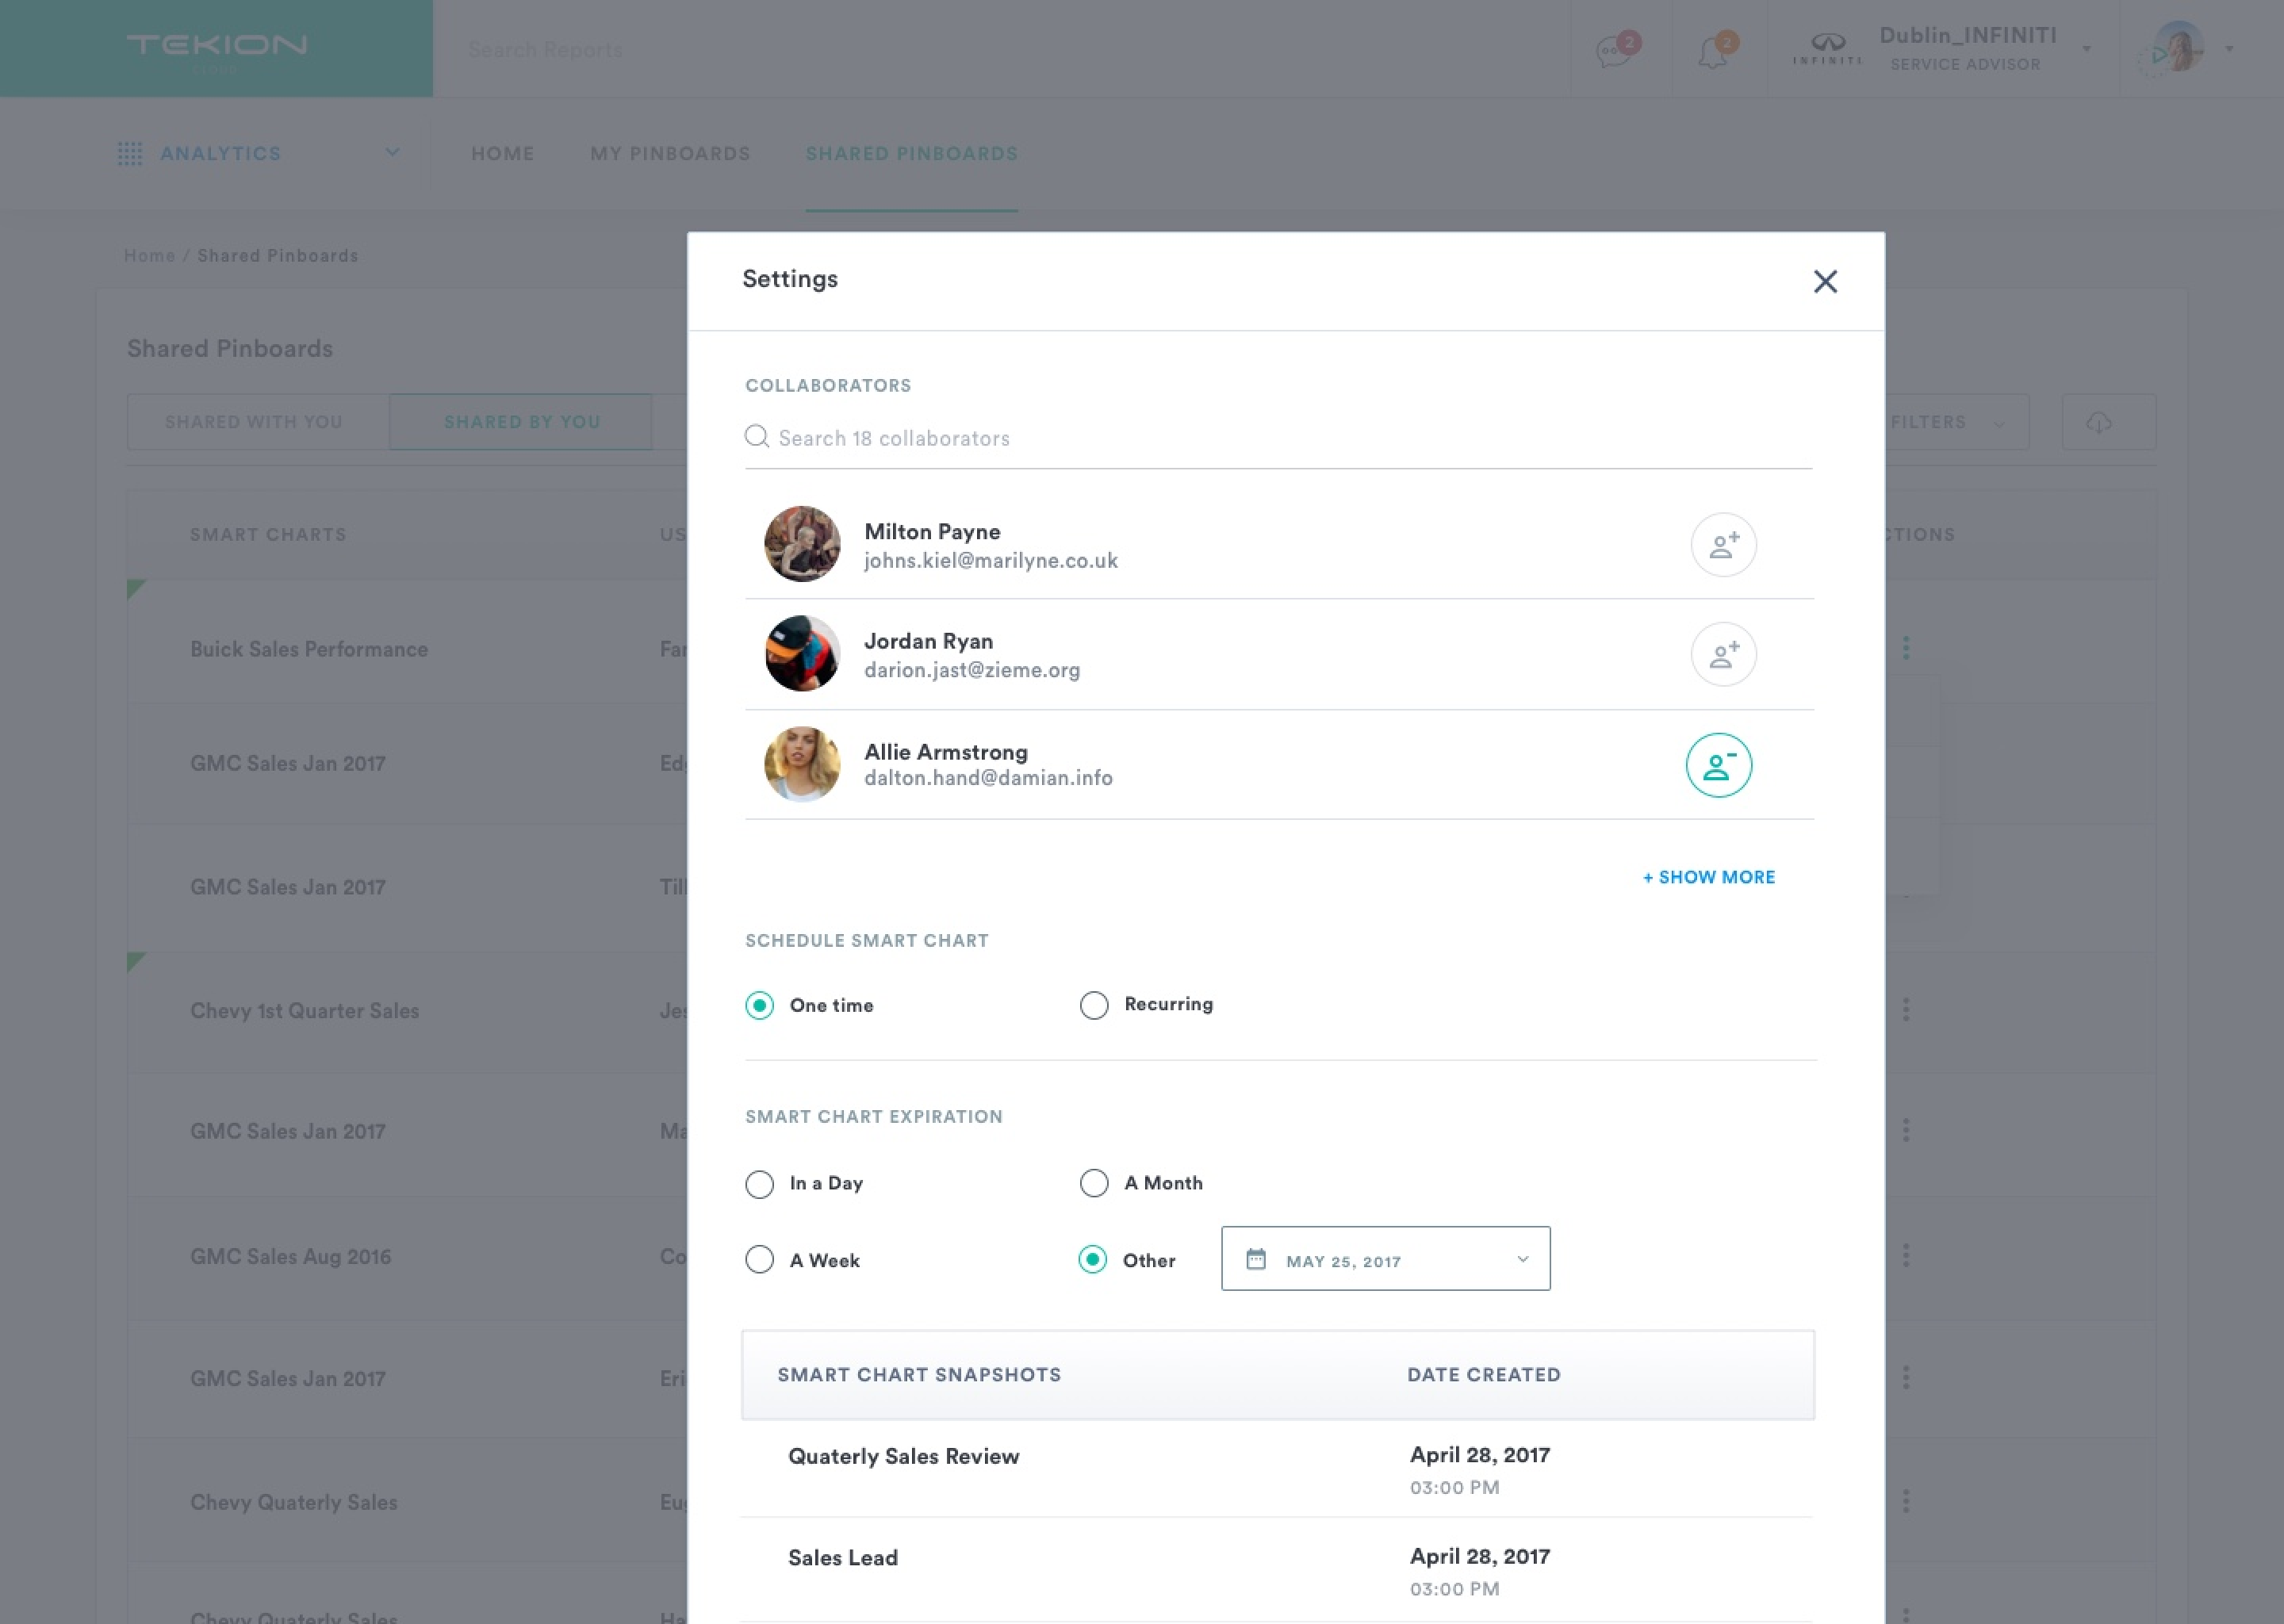This screenshot has width=2284, height=1624.
Task: Click Home breadcrumb link
Action: click(x=149, y=255)
